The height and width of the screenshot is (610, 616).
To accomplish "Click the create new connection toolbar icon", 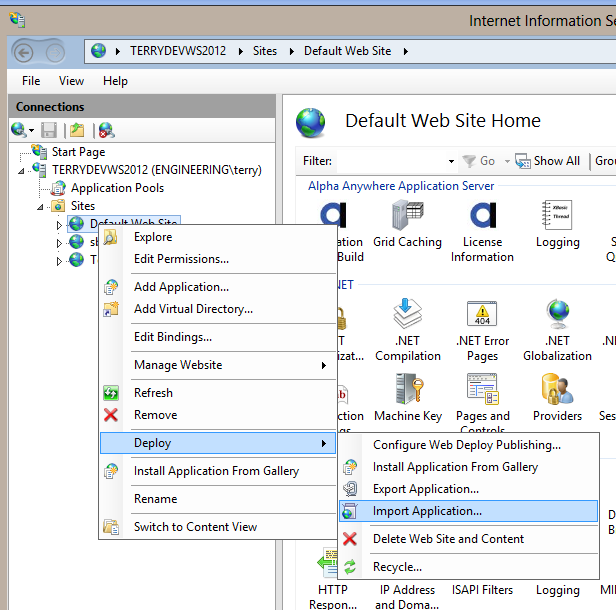I will tap(18, 130).
